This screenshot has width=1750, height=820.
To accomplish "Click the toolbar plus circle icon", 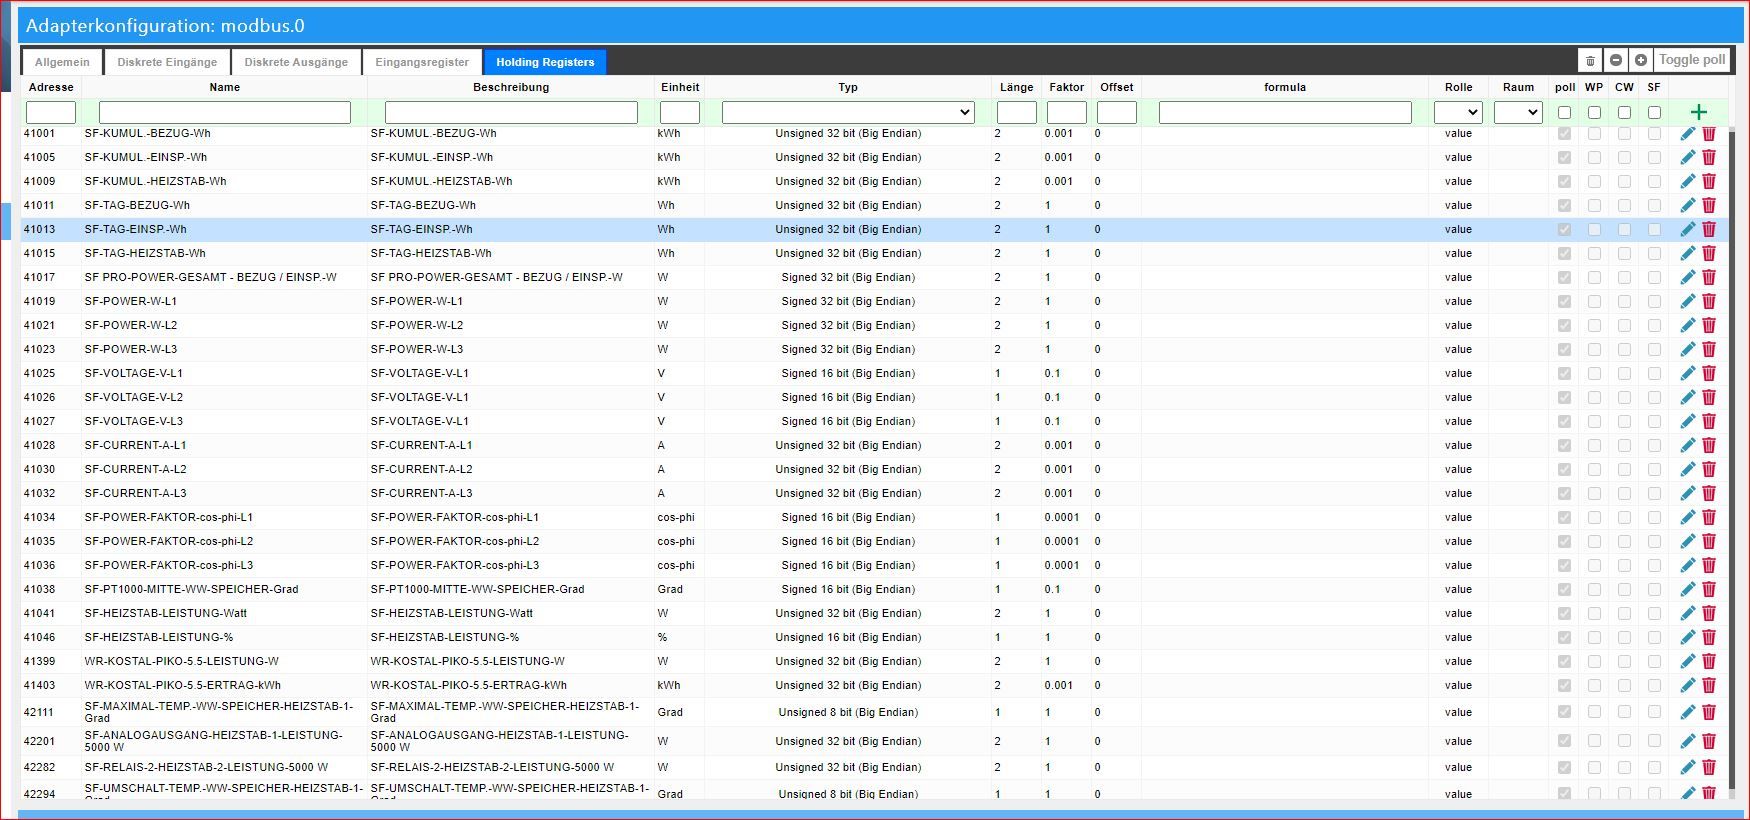I will click(1641, 61).
